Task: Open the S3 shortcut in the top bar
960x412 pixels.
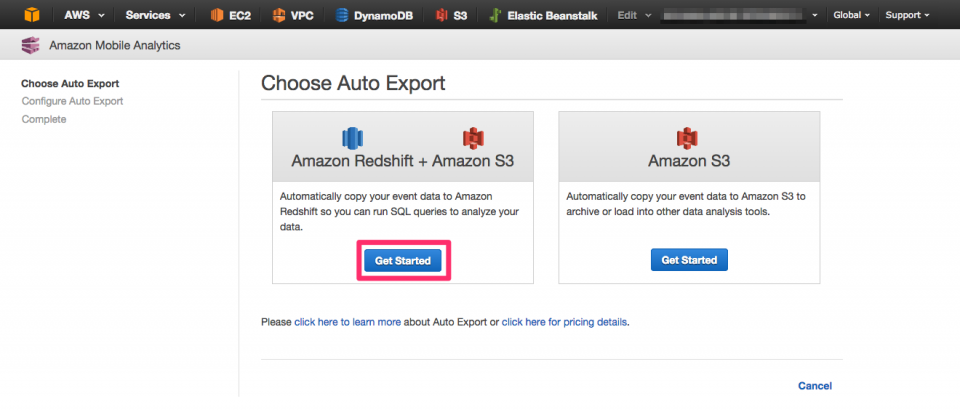Action: pos(451,15)
